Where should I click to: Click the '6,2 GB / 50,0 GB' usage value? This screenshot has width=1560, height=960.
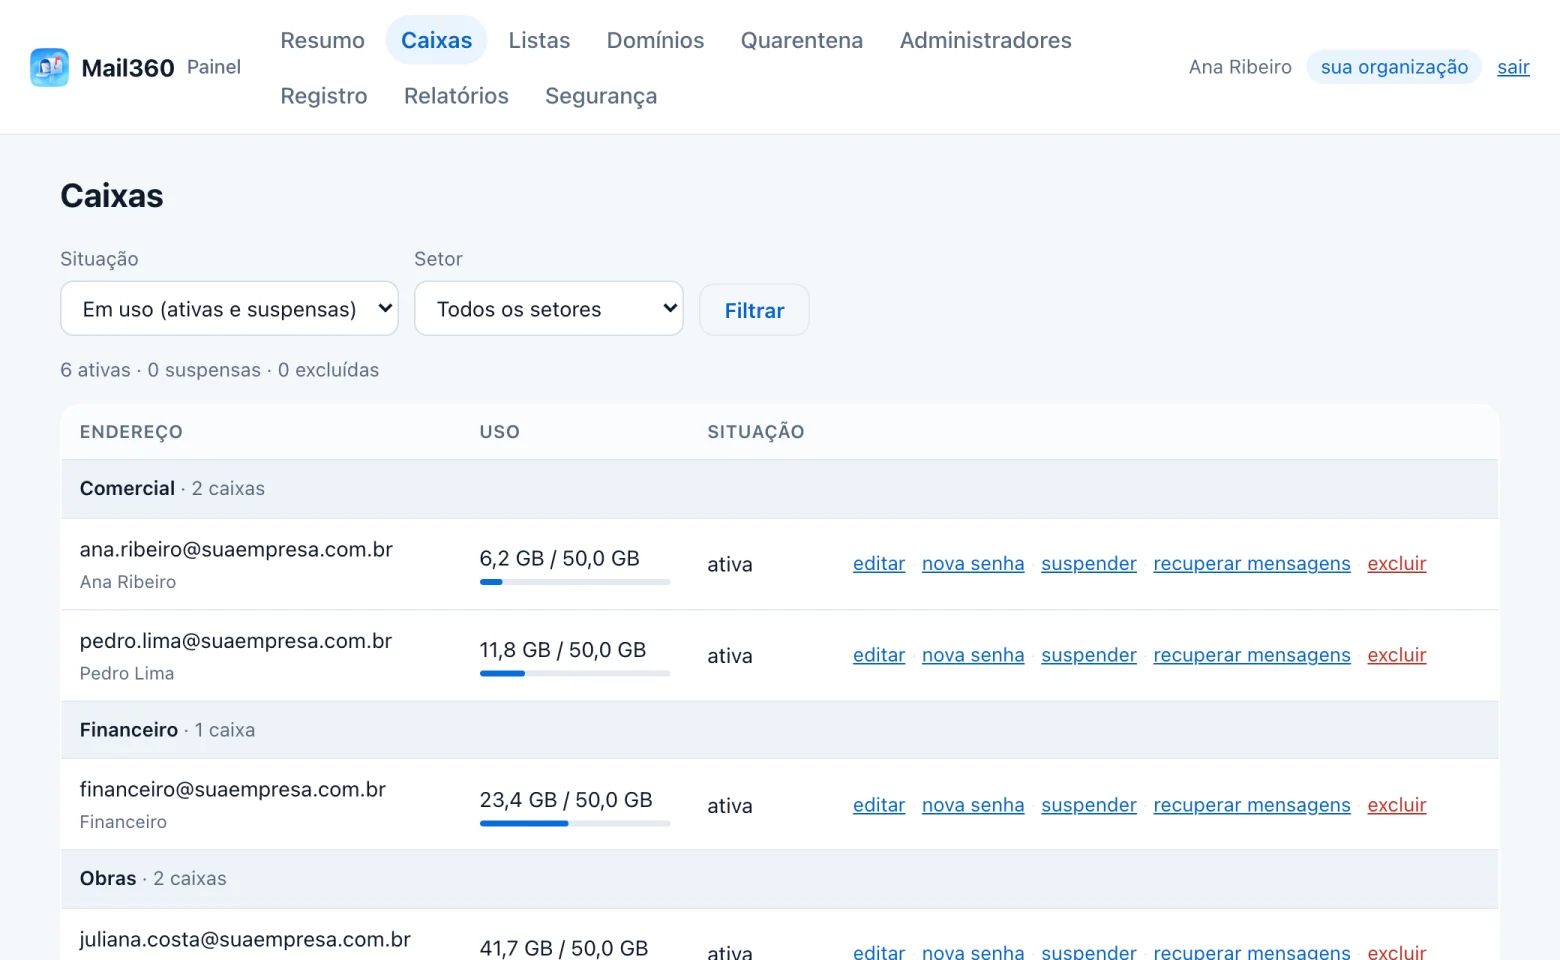559,558
